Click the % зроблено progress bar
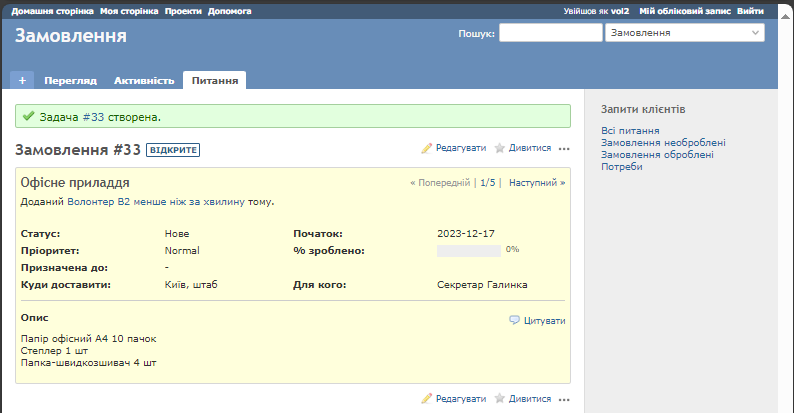Viewport: 794px width, 413px height. [468, 250]
